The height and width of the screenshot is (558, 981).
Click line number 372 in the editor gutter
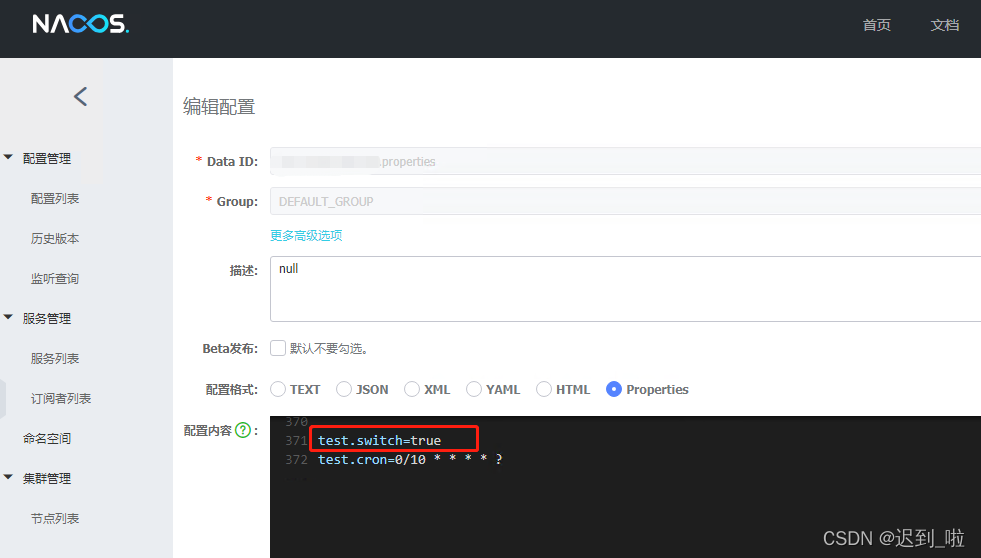click(x=296, y=460)
